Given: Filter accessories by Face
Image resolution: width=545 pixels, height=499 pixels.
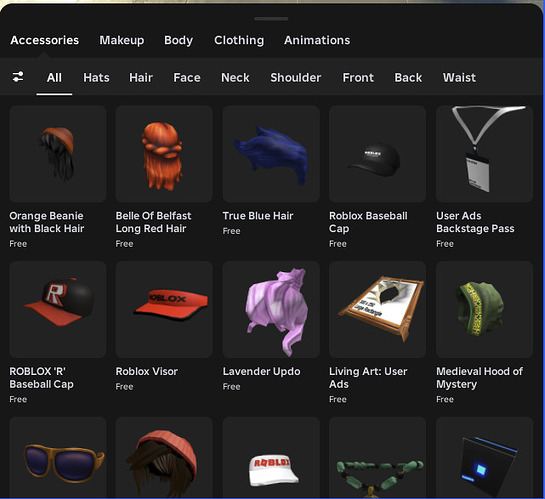Looking at the screenshot, I should click(x=187, y=77).
